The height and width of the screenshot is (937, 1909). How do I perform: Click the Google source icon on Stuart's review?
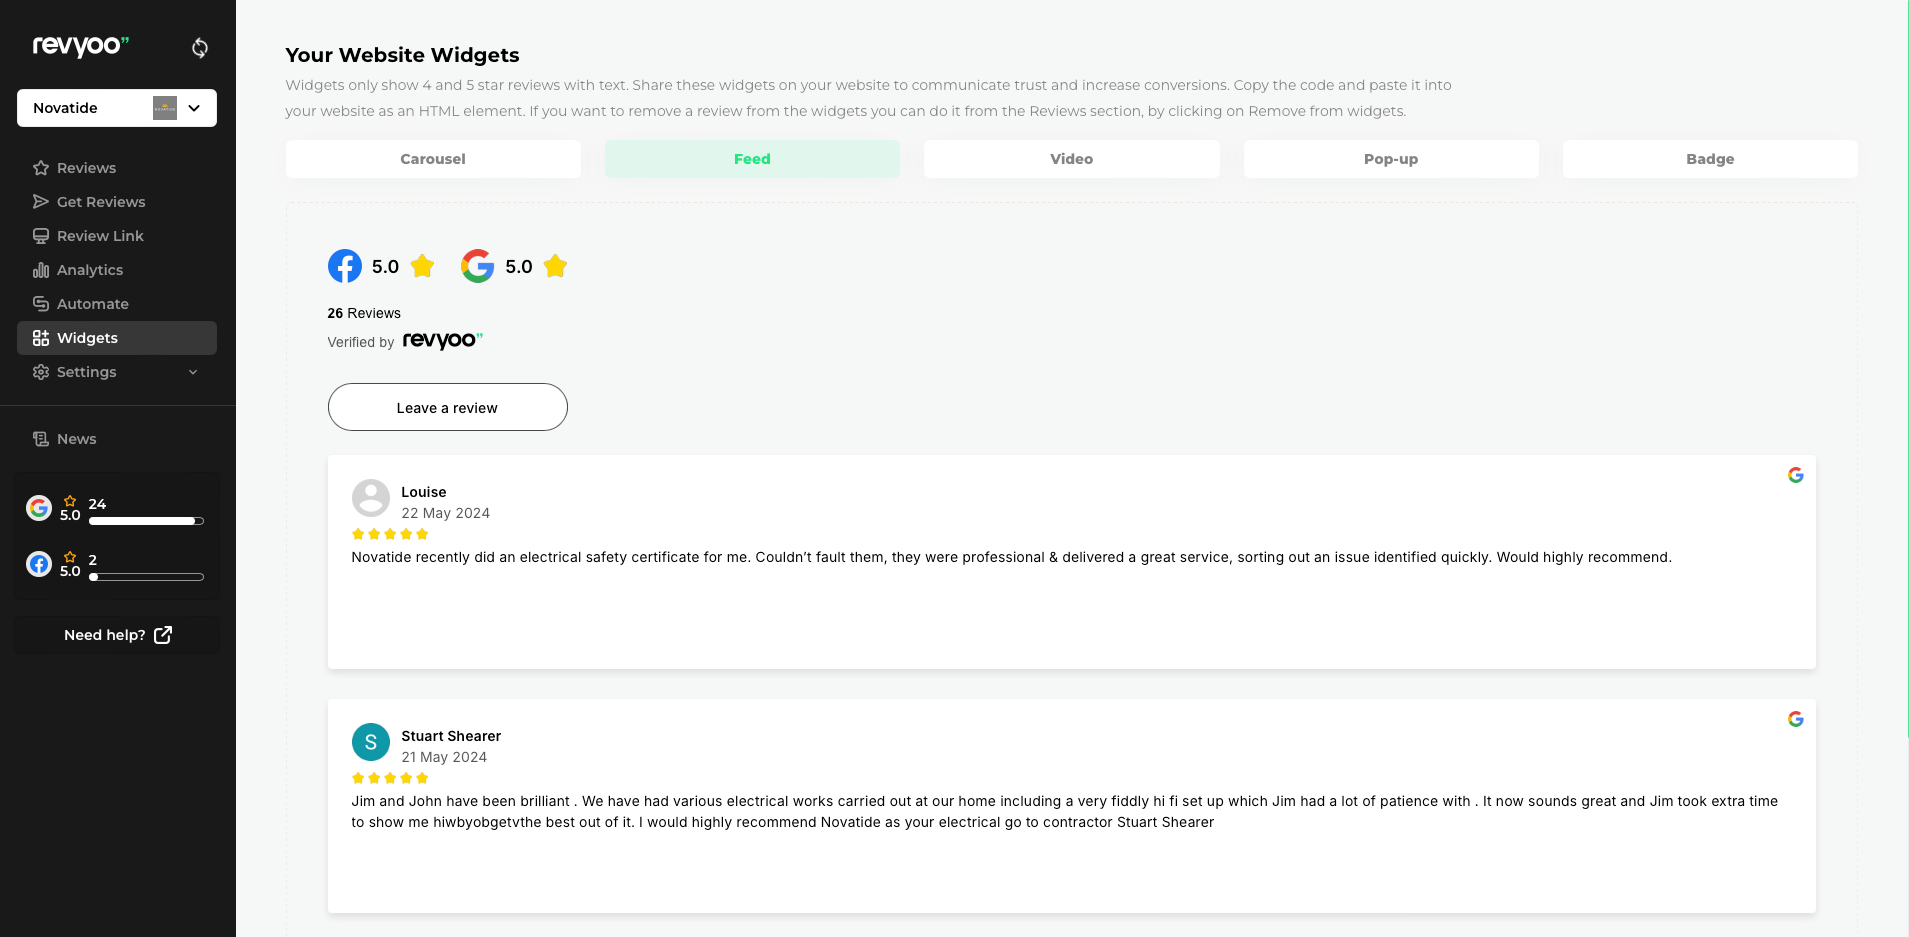[x=1796, y=719]
